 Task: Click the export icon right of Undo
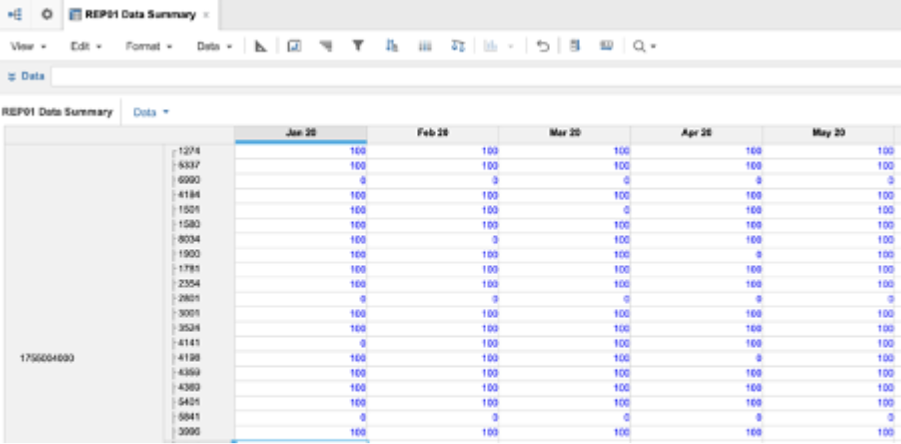574,46
